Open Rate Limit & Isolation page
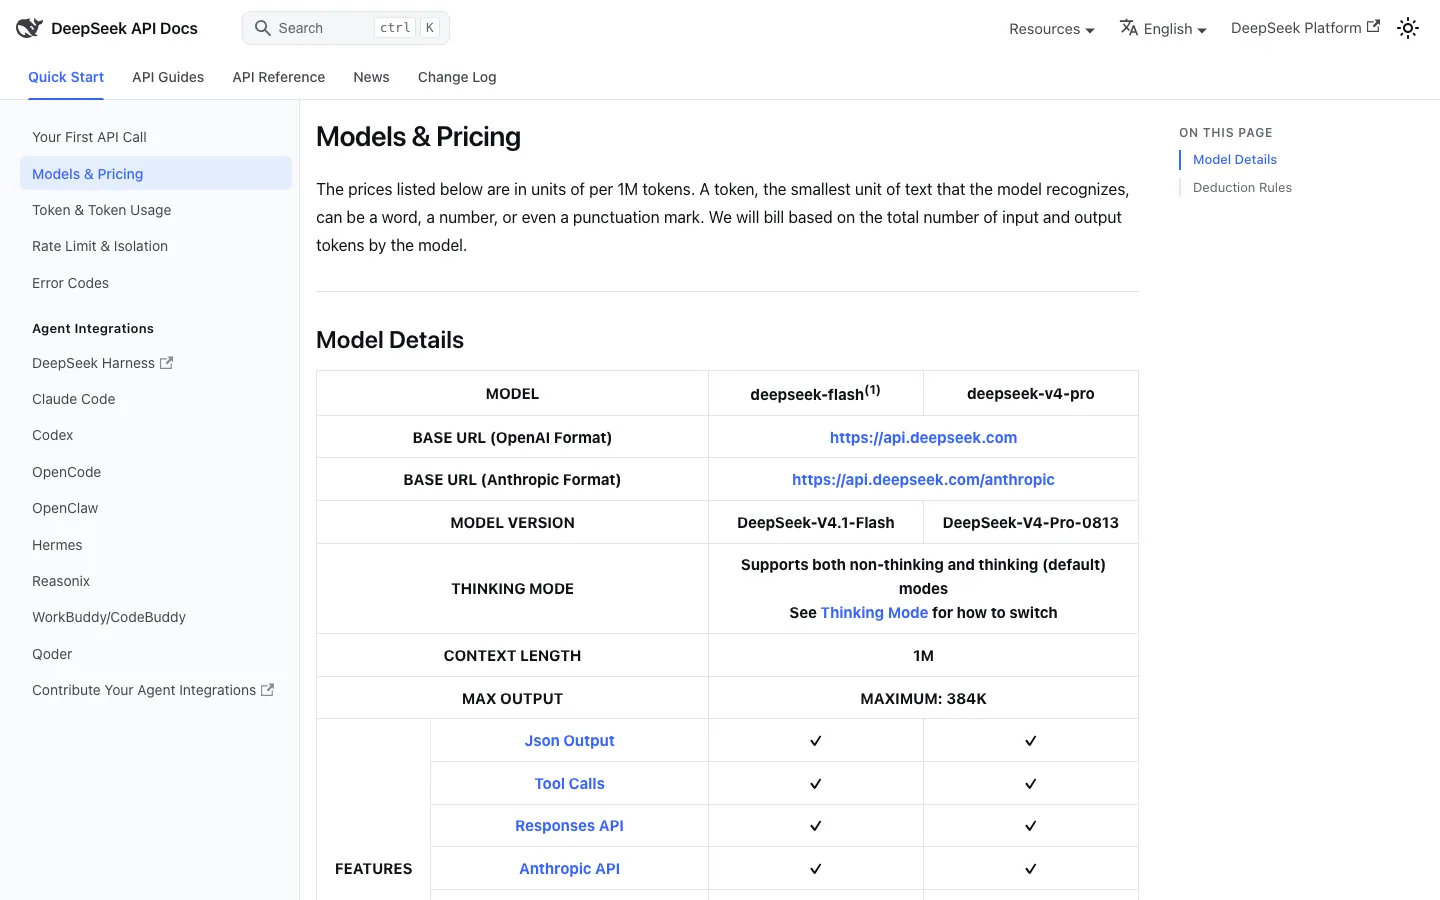Viewport: 1440px width, 900px height. (156, 246)
